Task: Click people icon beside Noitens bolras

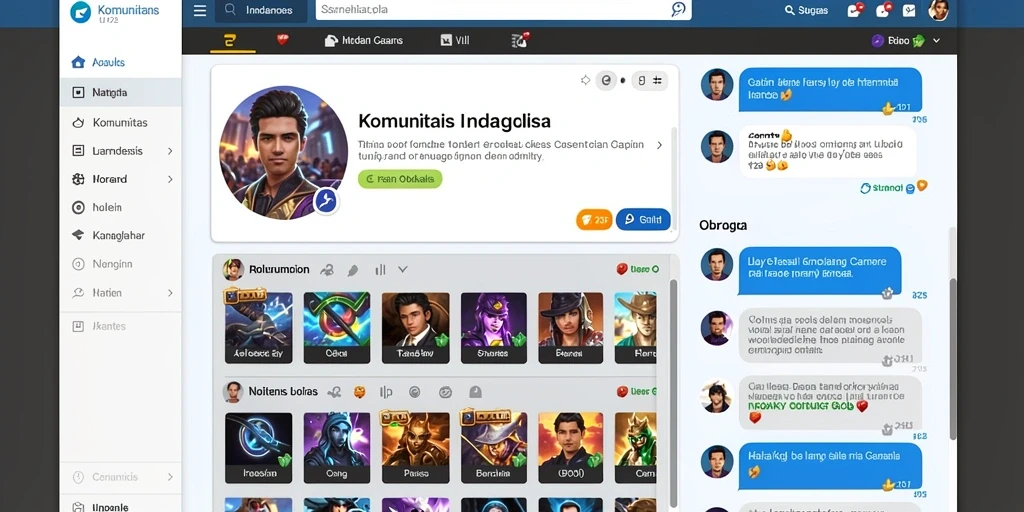Action: (334, 392)
